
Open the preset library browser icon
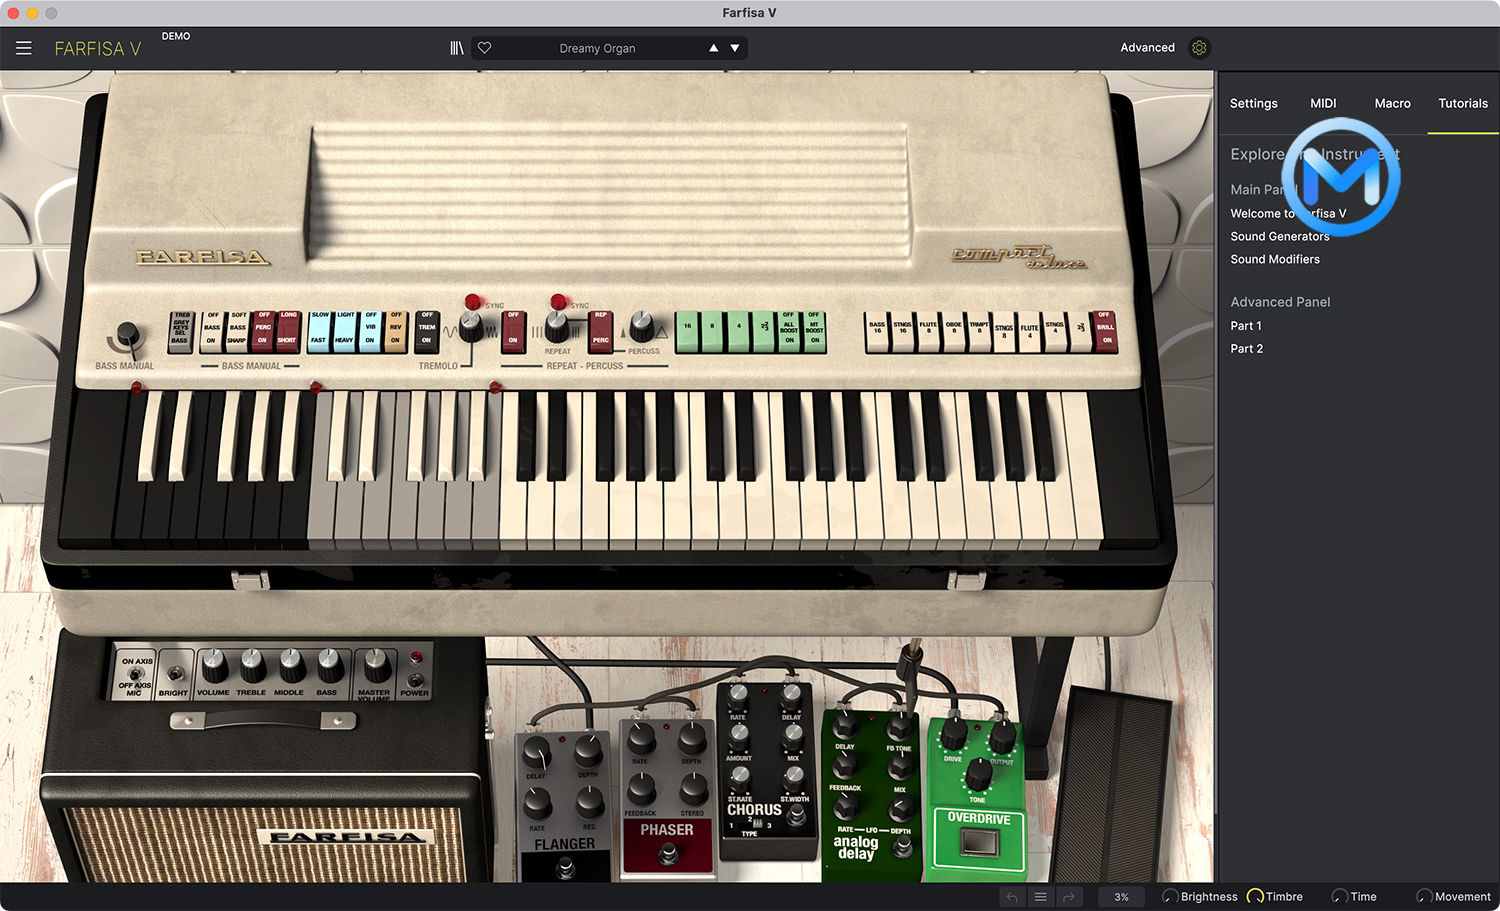click(457, 48)
